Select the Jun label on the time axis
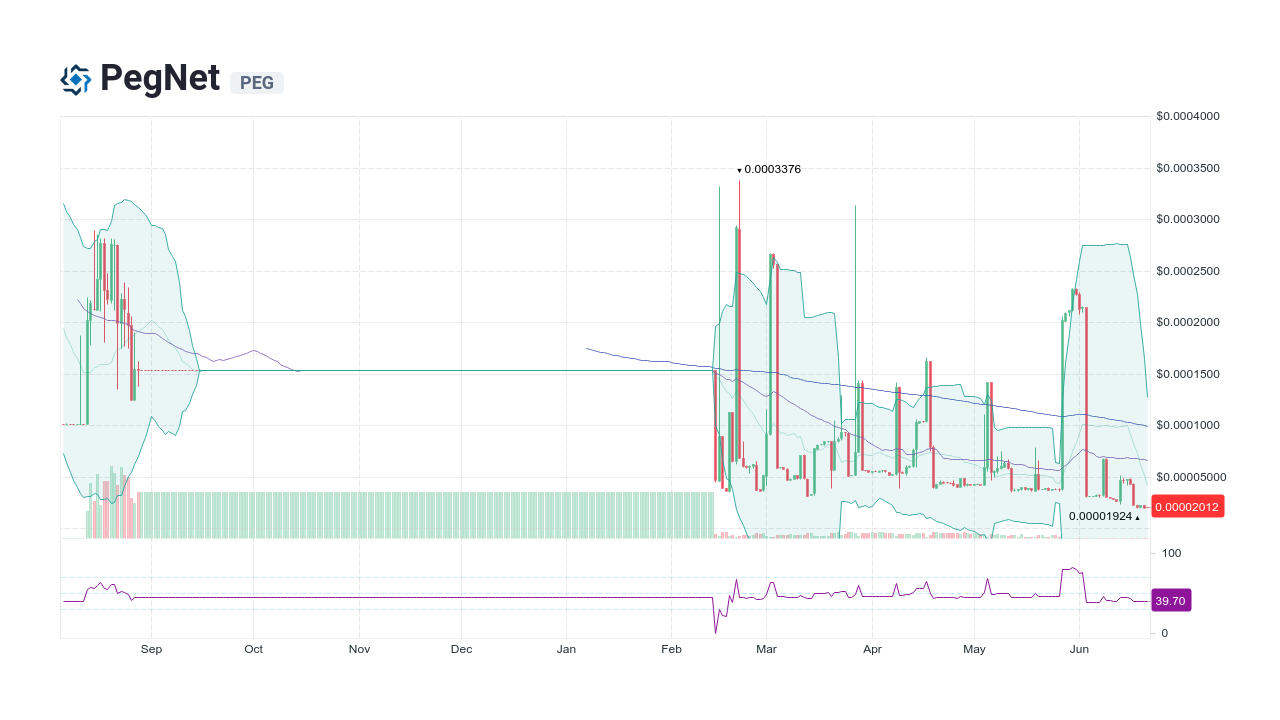This screenshot has width=1280, height=720. tap(1079, 649)
